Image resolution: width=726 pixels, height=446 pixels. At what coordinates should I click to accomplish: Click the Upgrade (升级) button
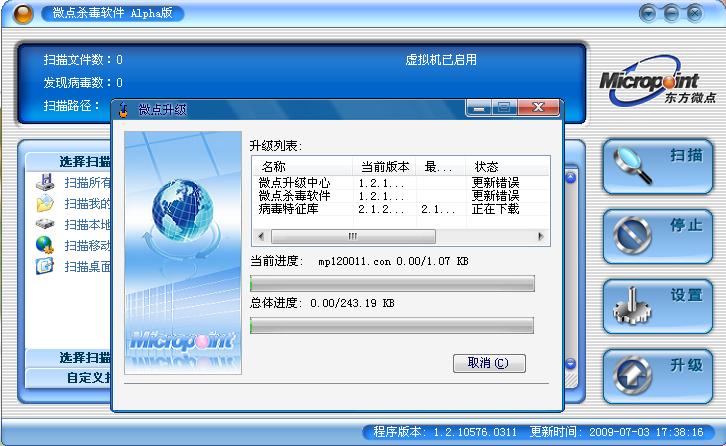click(657, 377)
